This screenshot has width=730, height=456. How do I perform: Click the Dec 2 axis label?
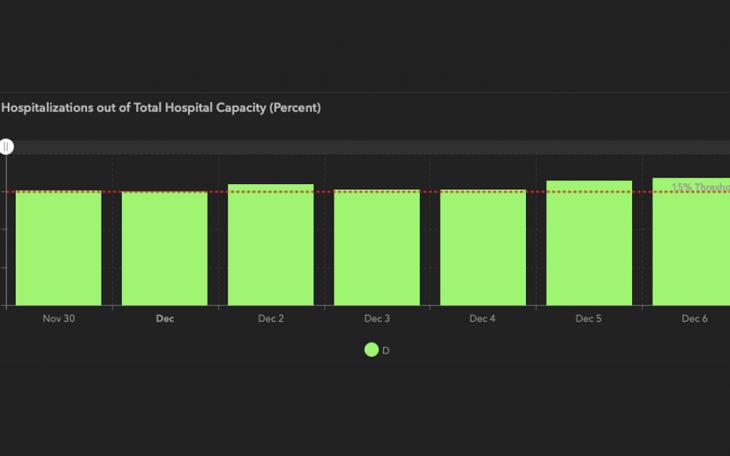(271, 319)
